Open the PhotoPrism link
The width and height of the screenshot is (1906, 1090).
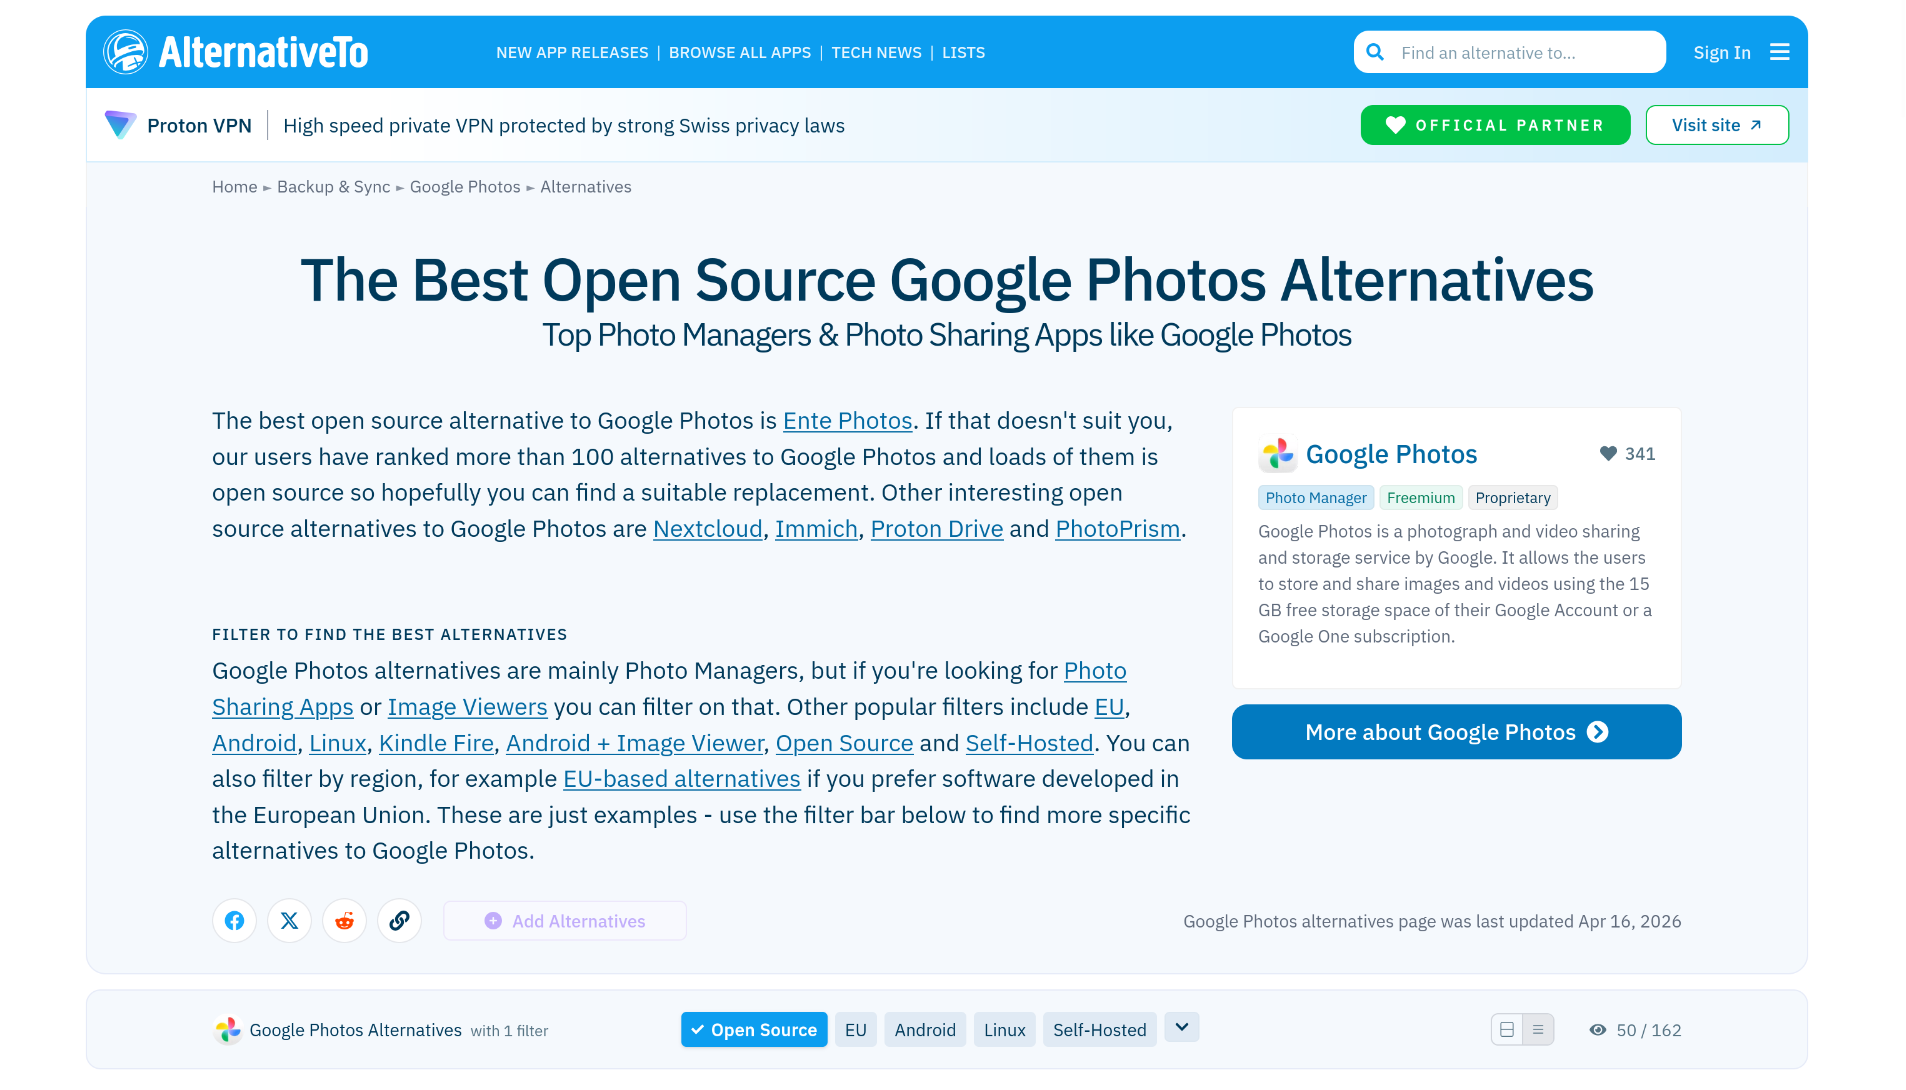point(1118,529)
